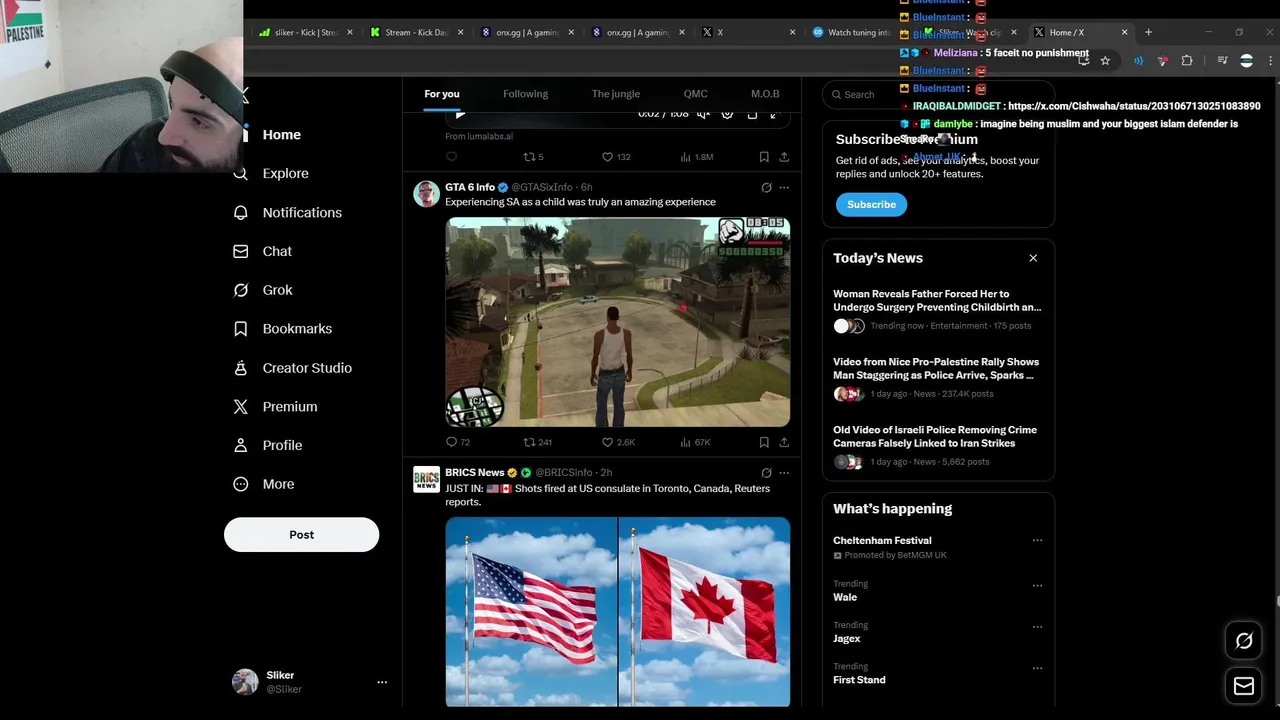Screen dimensions: 1280x720
Task: Click the Premium X logo icon
Action: click(x=240, y=407)
